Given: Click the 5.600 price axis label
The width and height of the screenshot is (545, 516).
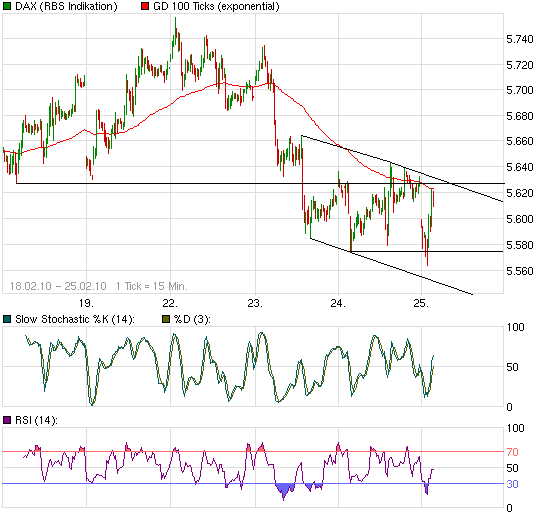Looking at the screenshot, I should (x=520, y=219).
